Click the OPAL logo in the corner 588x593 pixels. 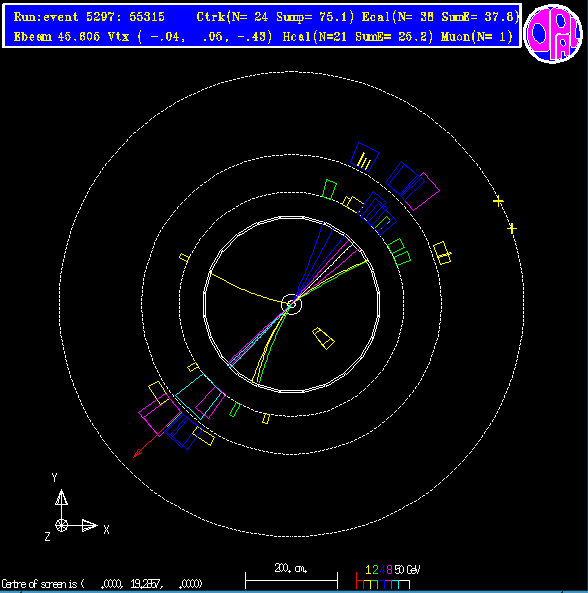(553, 34)
